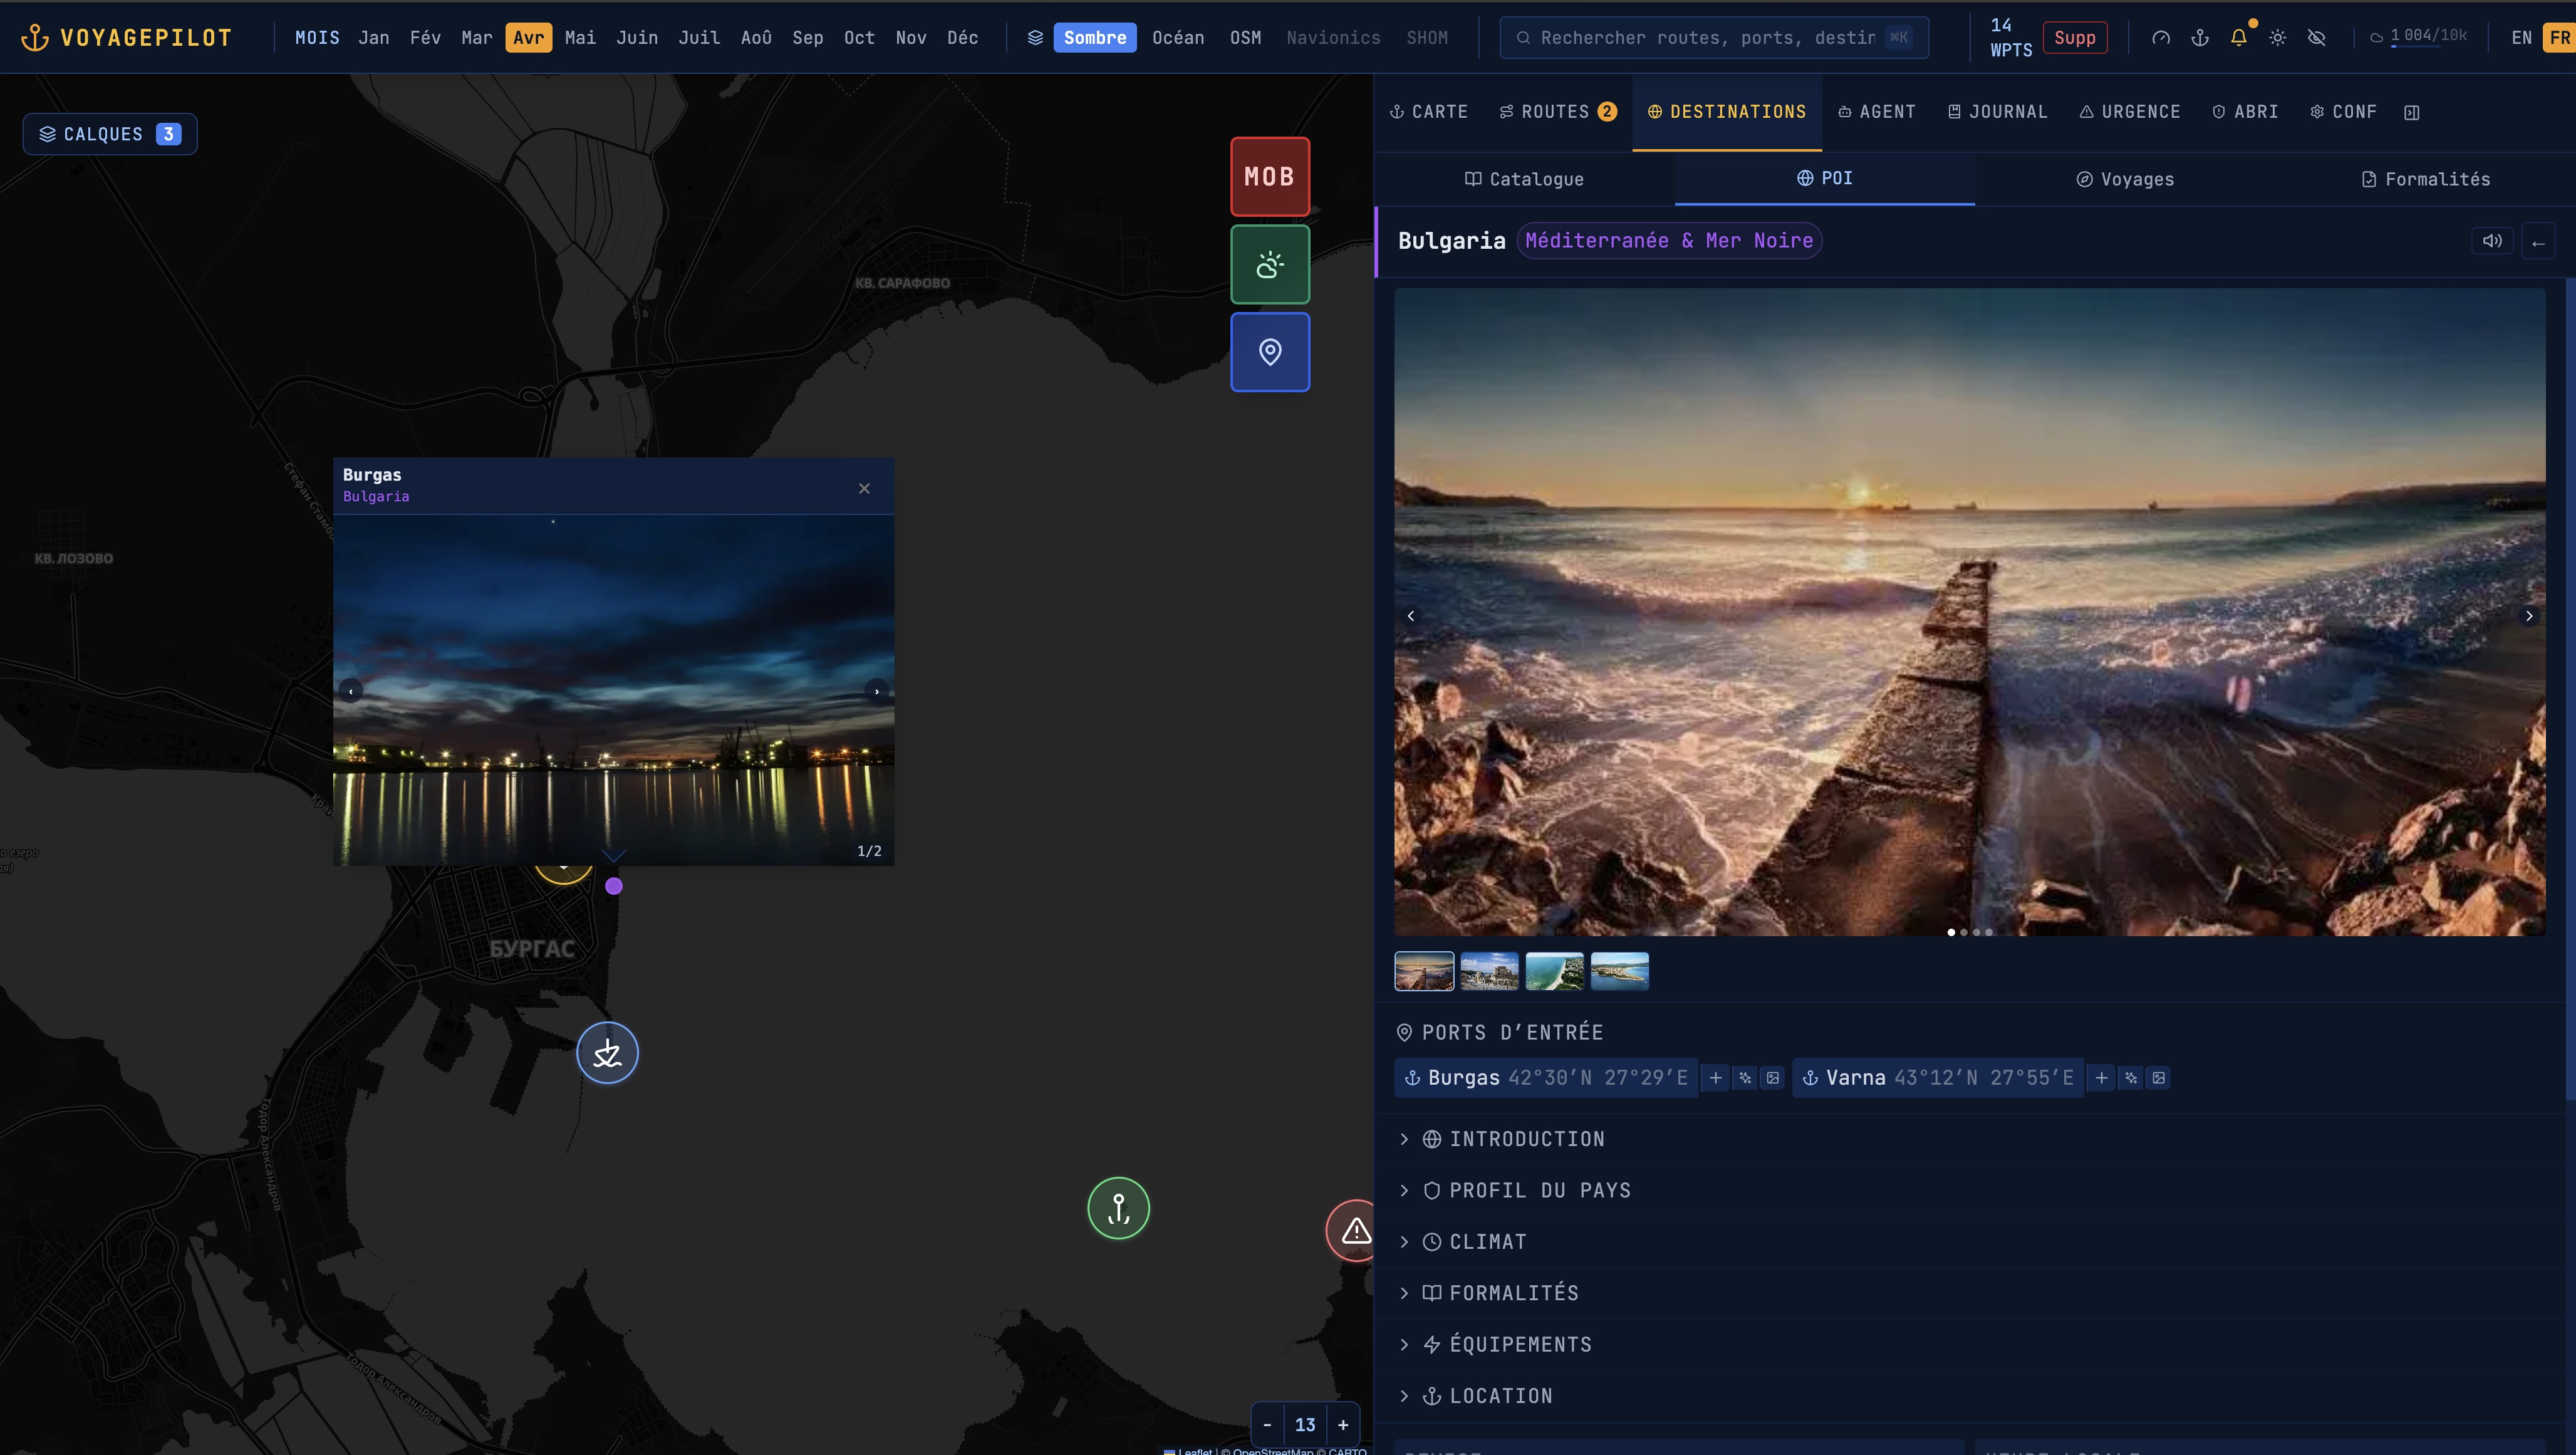This screenshot has width=2576, height=1455.
Task: Expand the INTRODUCTION section
Action: pyautogui.click(x=1526, y=1139)
